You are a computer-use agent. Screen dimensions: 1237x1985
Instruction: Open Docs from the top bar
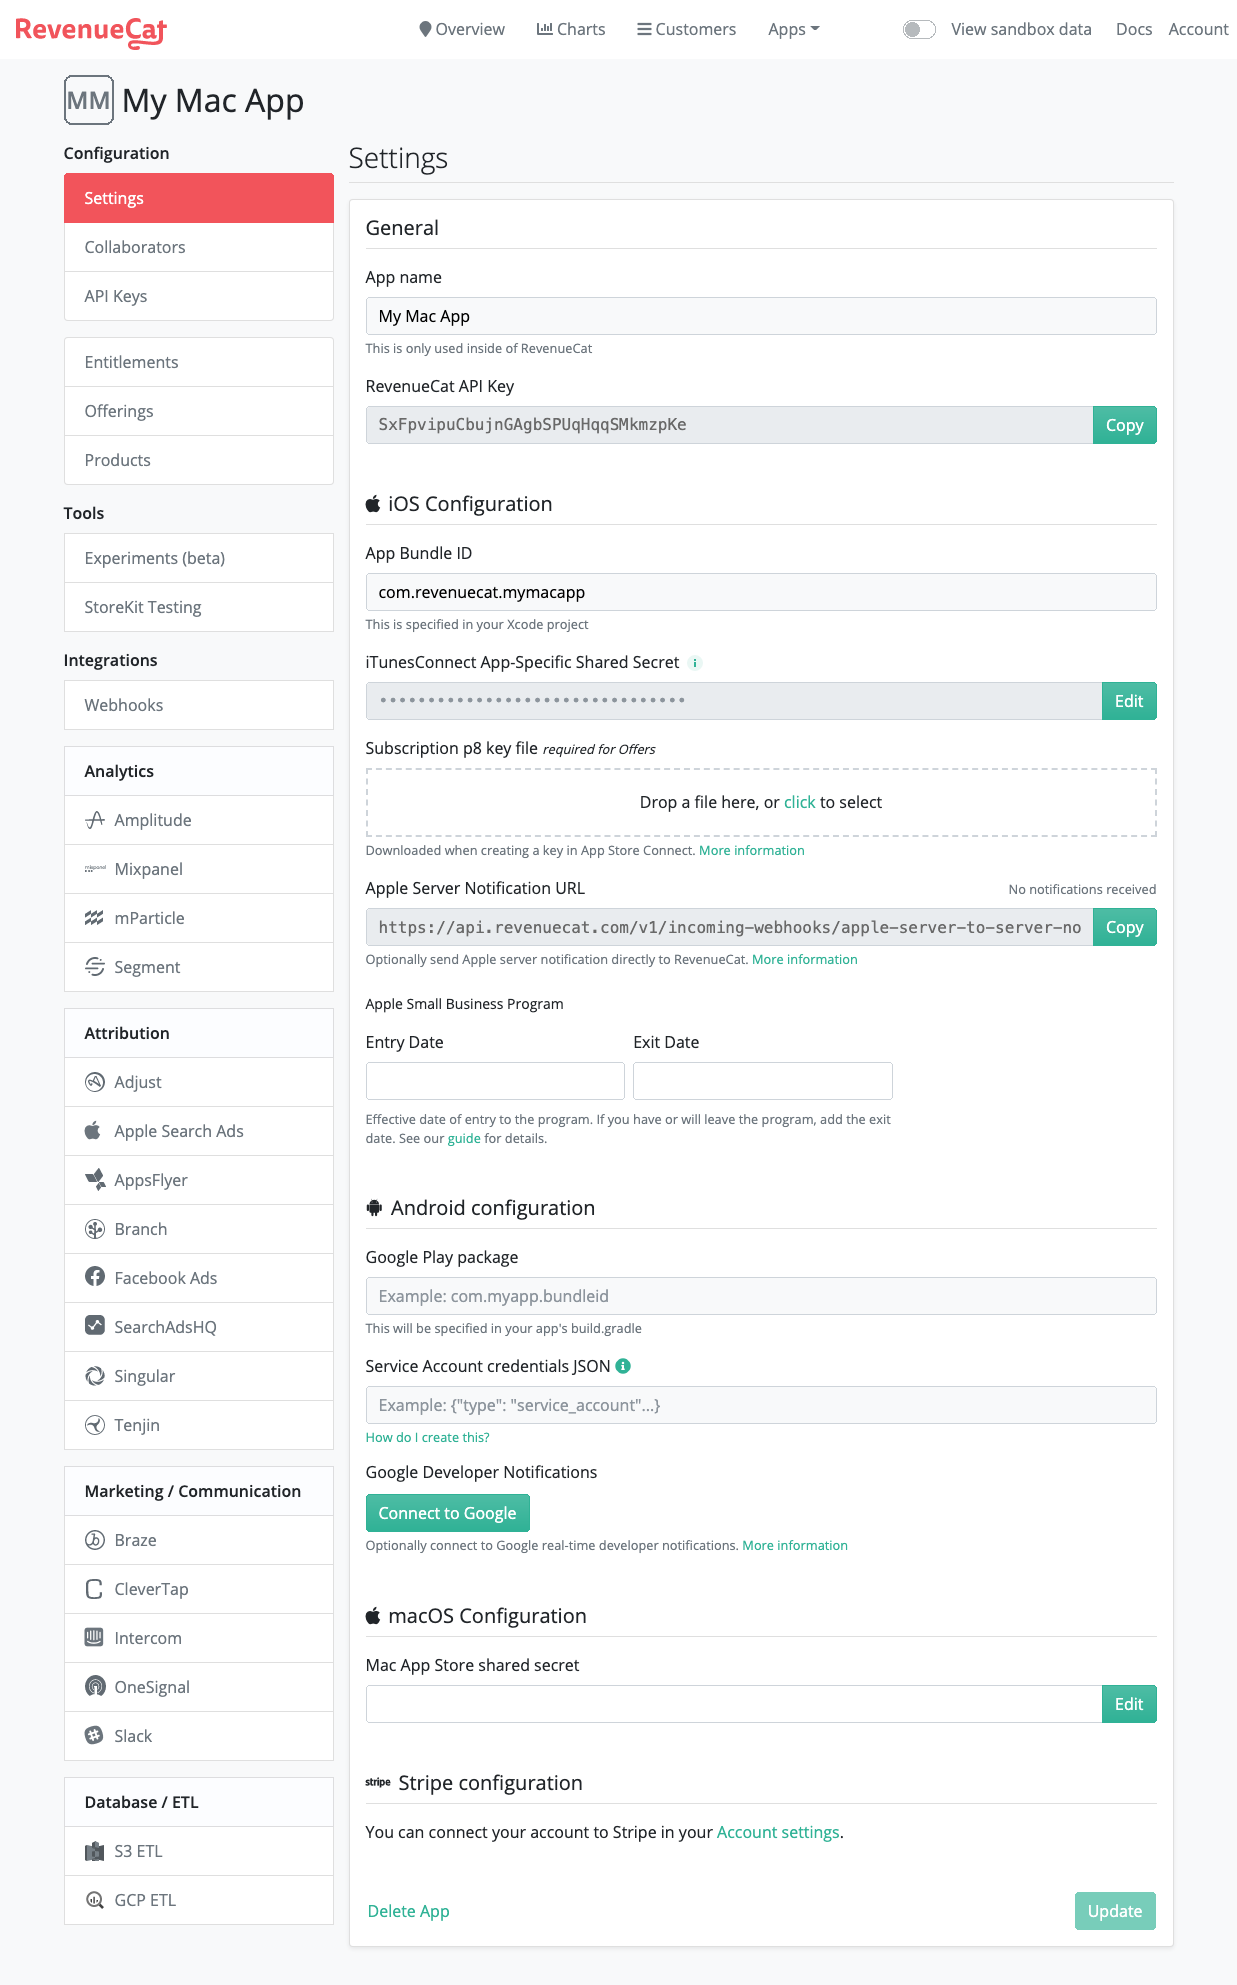tap(1134, 29)
